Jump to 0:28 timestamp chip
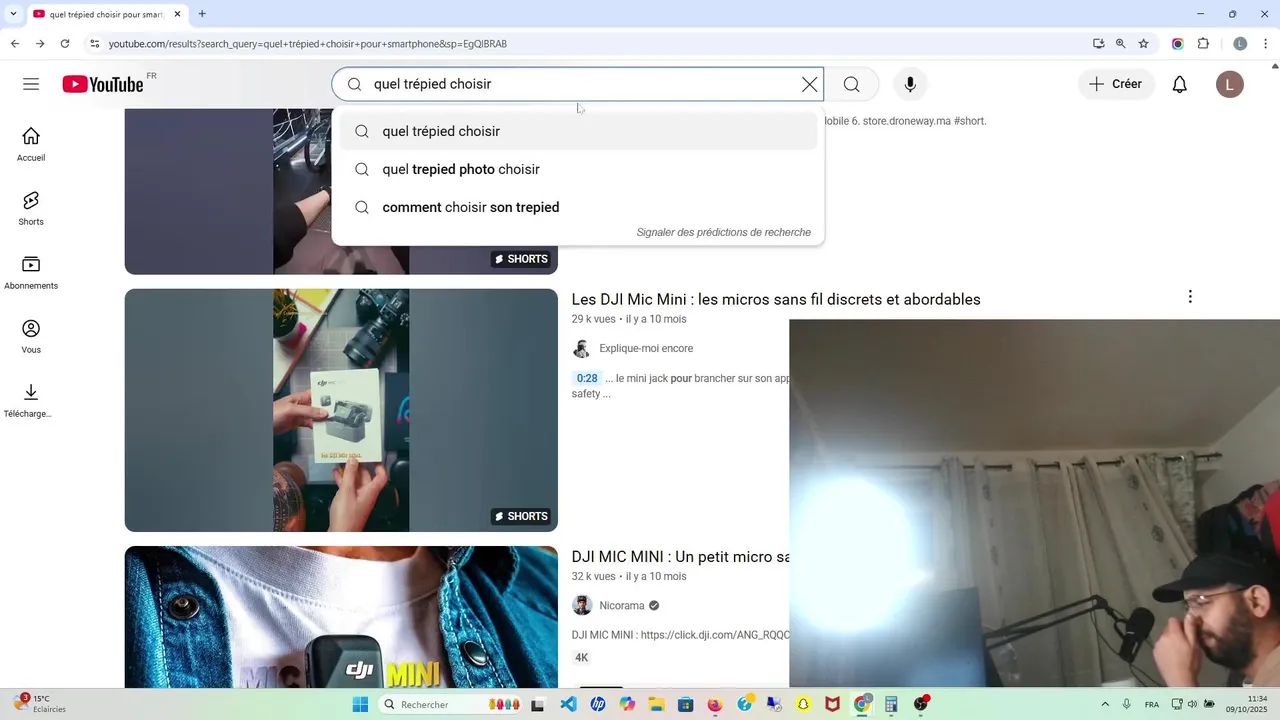The height and width of the screenshot is (720, 1280). pos(587,378)
